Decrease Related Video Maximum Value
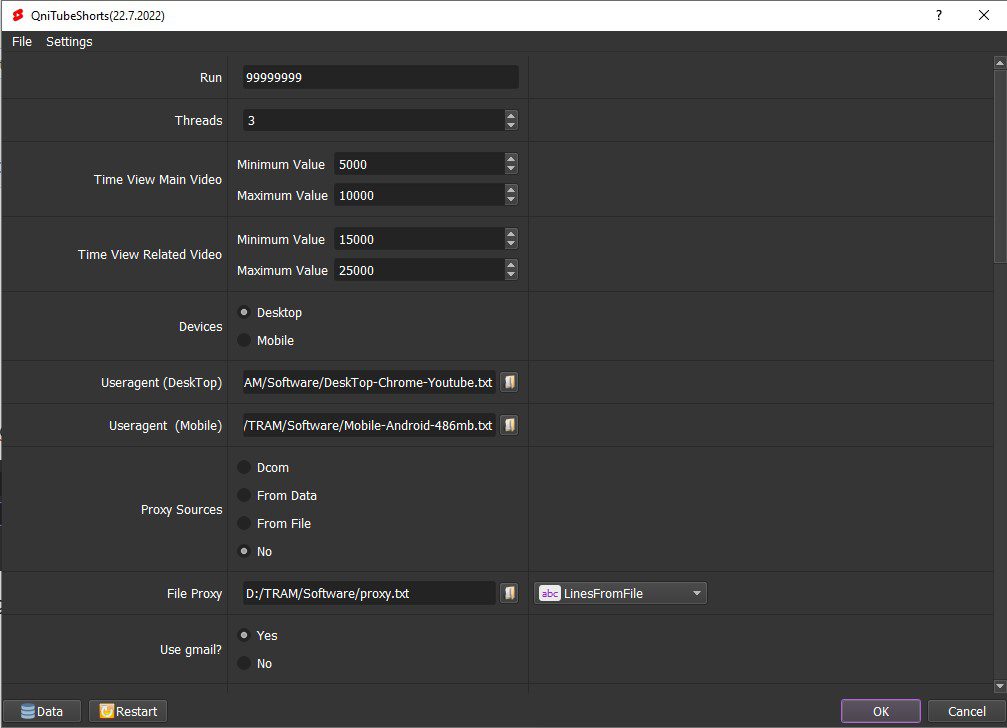Viewport: 1007px width, 728px height. [511, 275]
